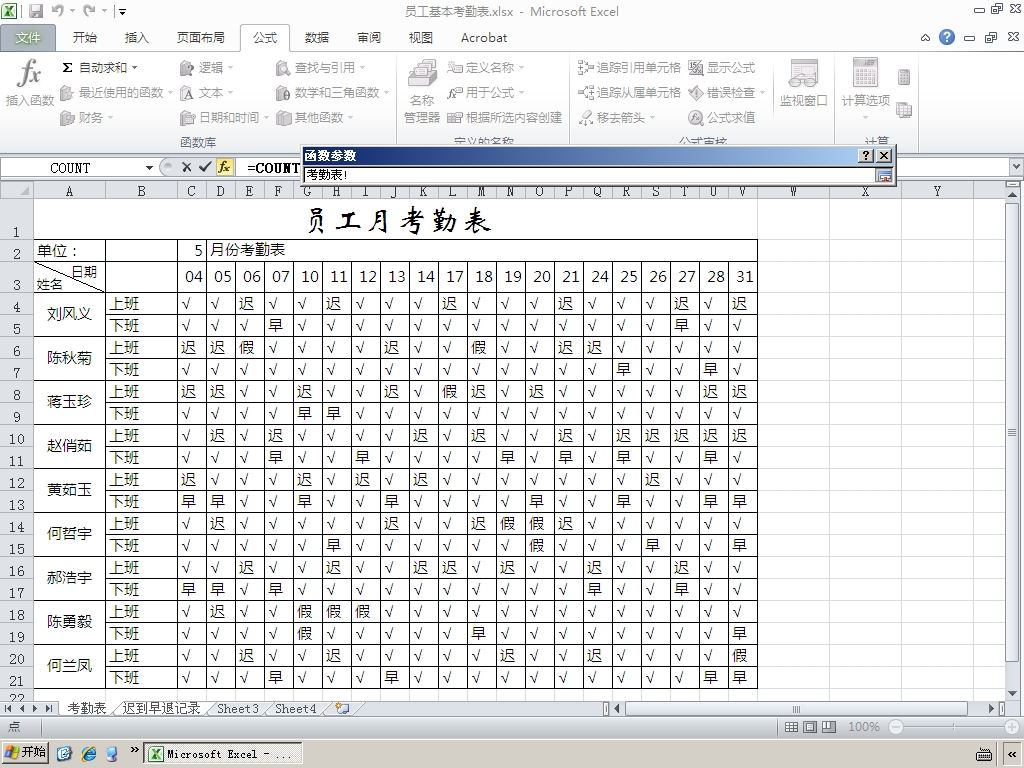Switch to the Page Layout (页面布局) tab
The height and width of the screenshot is (768, 1024).
200,38
